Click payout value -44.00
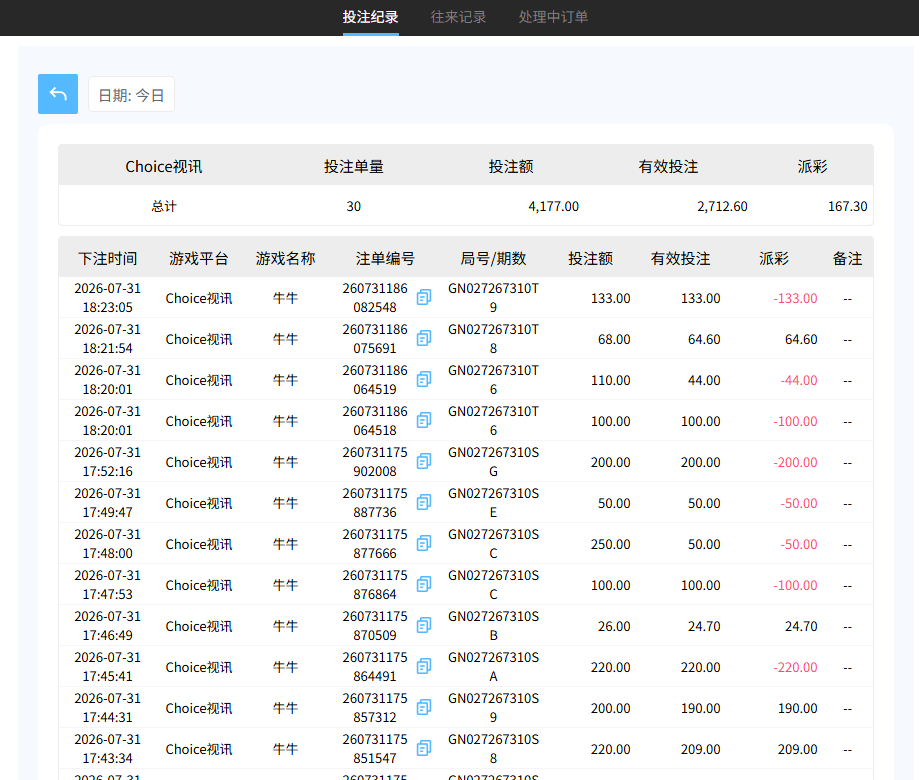919x780 pixels. (x=799, y=380)
